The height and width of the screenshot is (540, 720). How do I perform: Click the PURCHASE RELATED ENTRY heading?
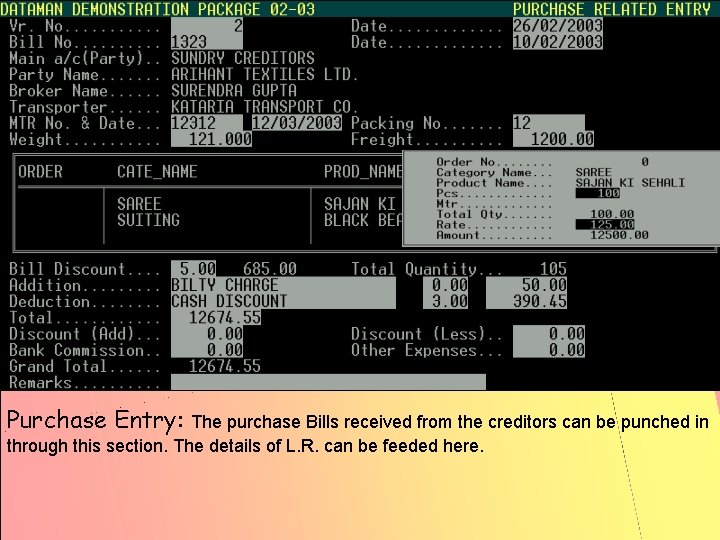click(x=612, y=9)
